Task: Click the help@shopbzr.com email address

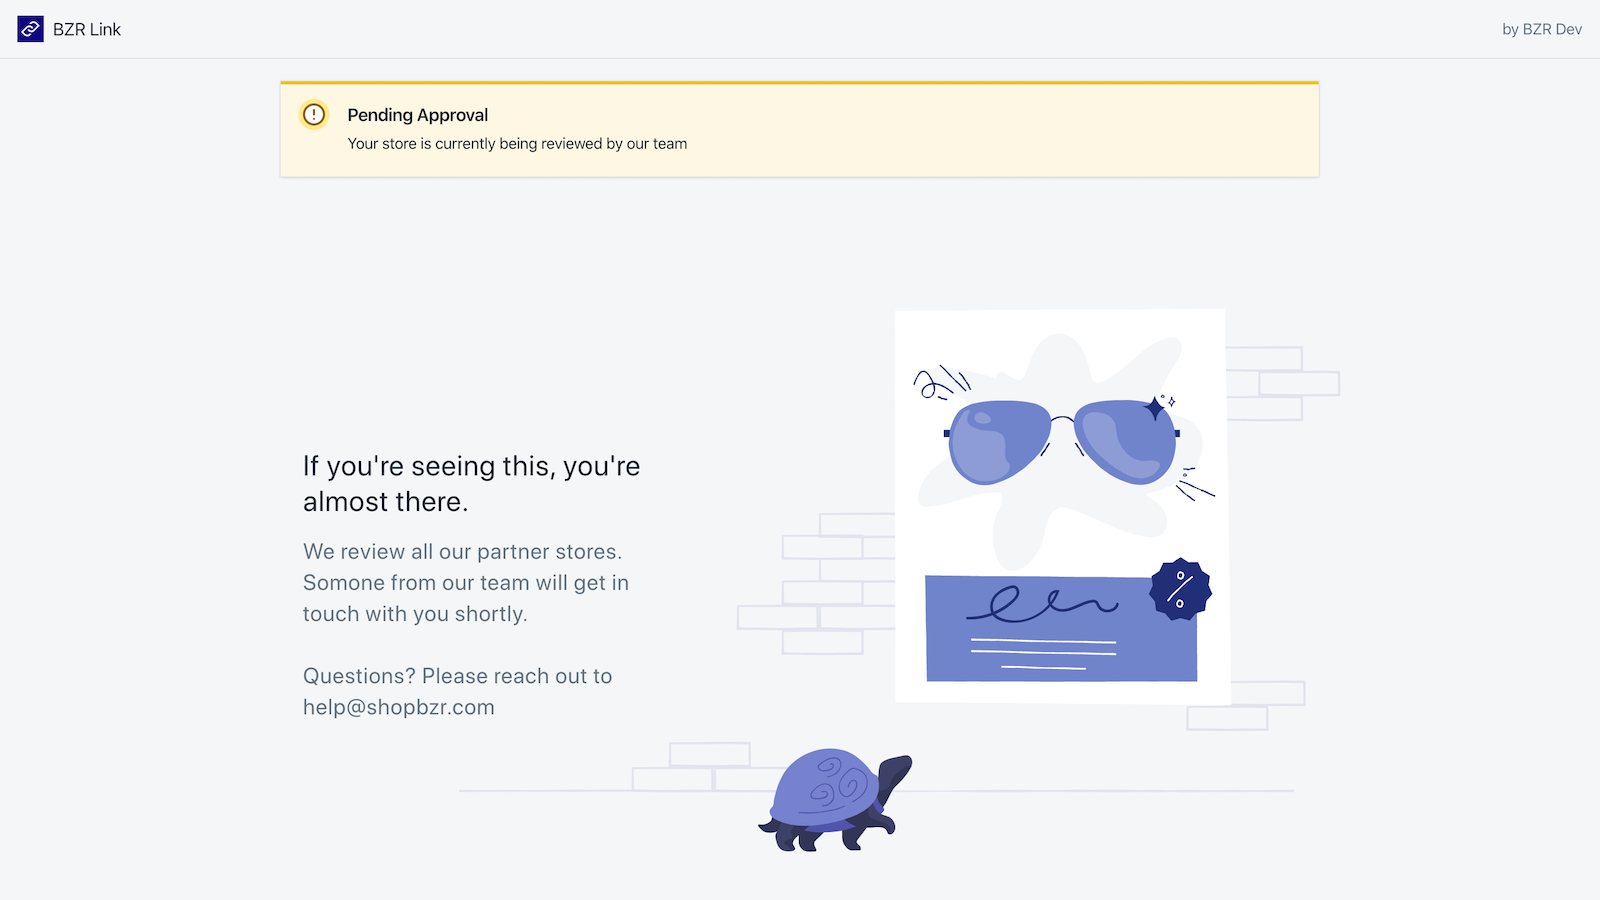Action: click(x=399, y=707)
